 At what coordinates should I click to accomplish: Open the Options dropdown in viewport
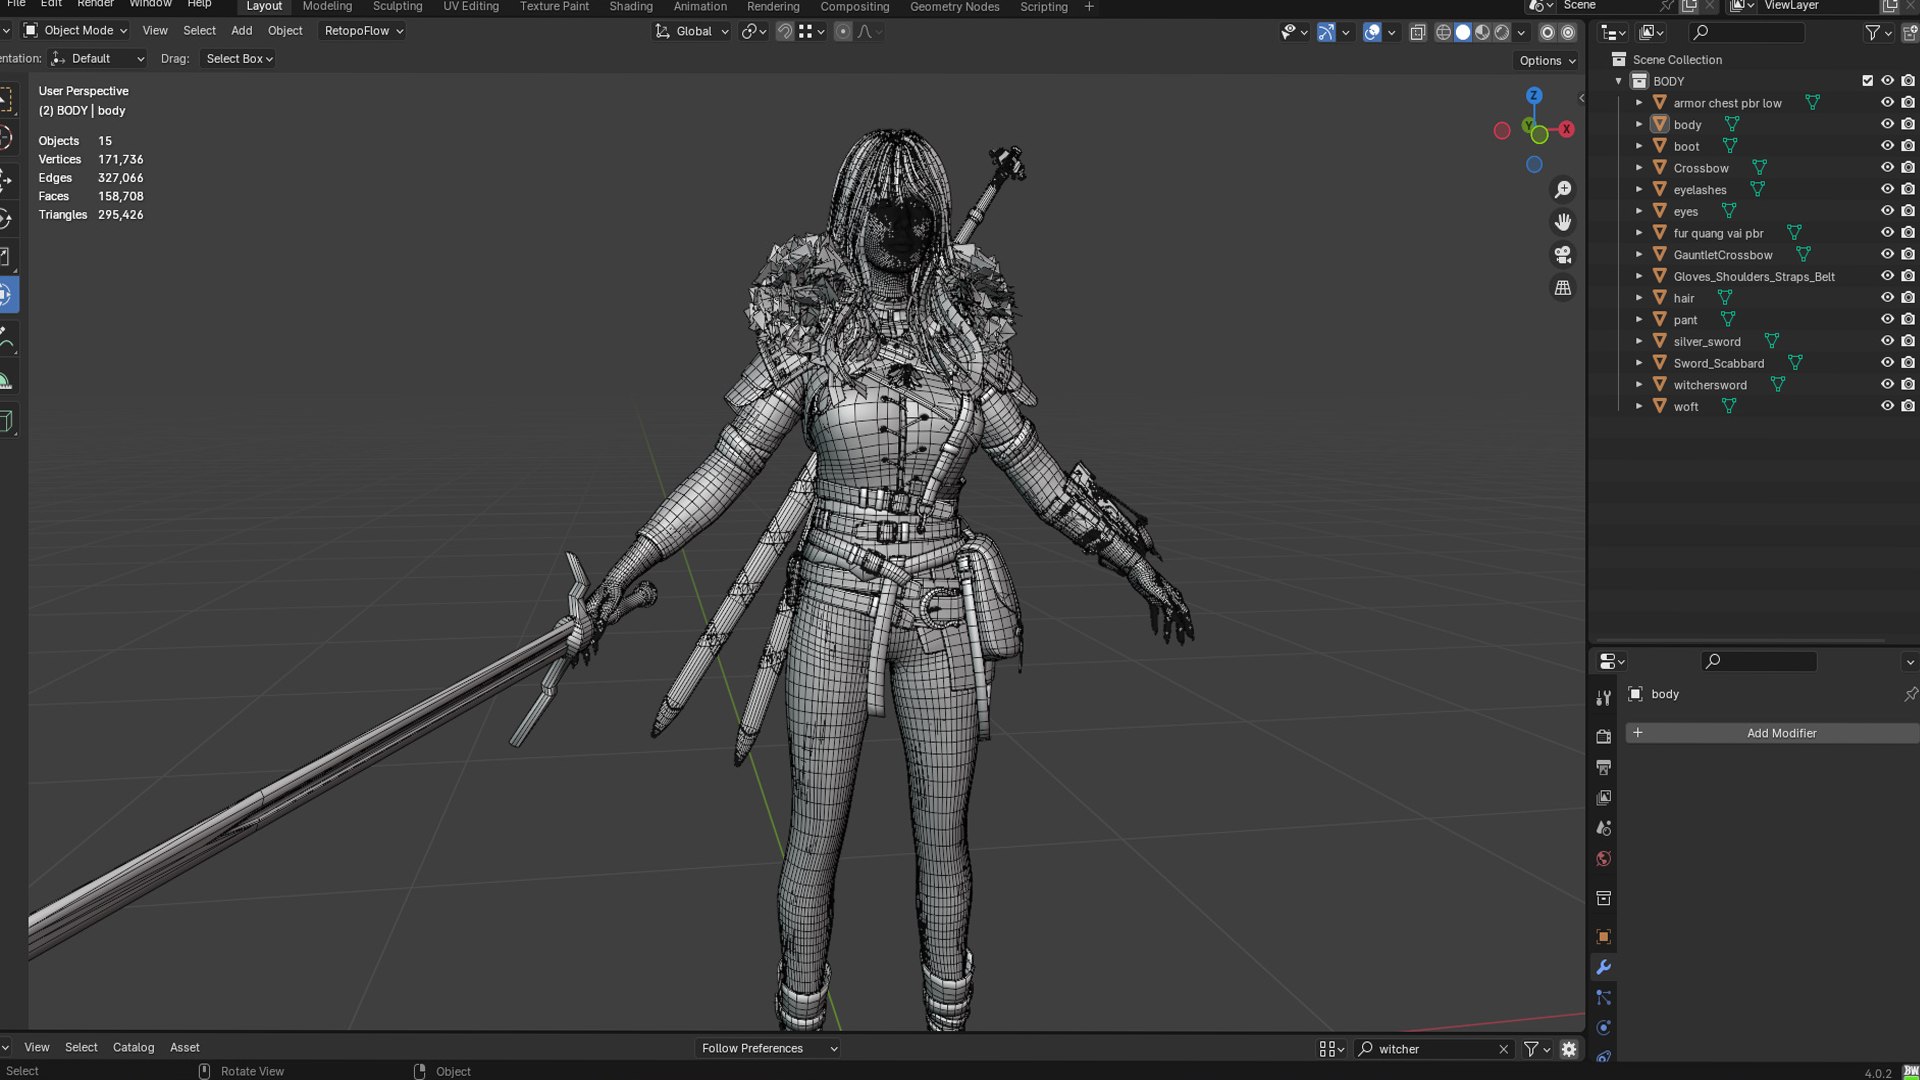[x=1547, y=61]
